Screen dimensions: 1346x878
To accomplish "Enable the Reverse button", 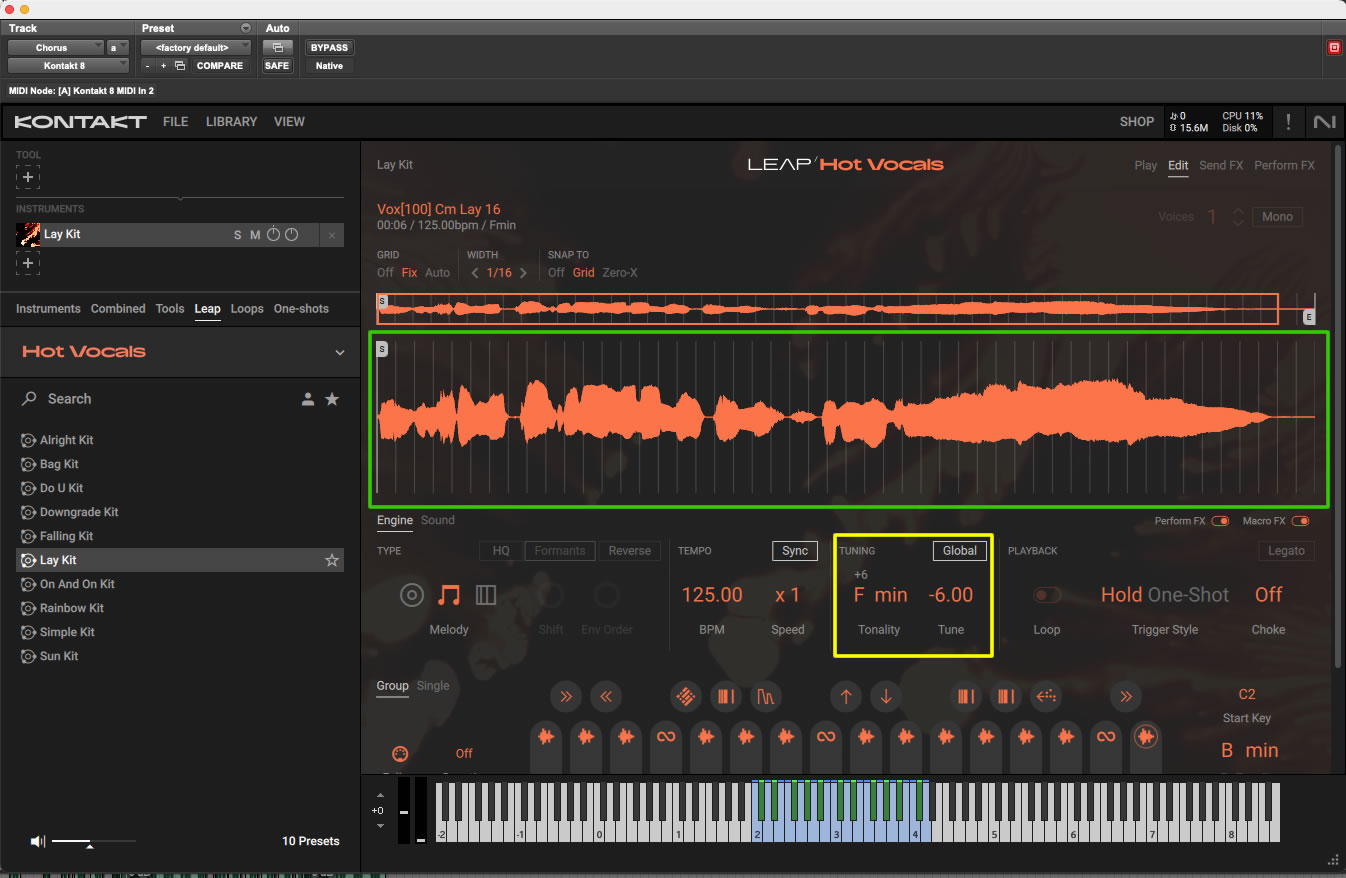I will click(x=629, y=551).
